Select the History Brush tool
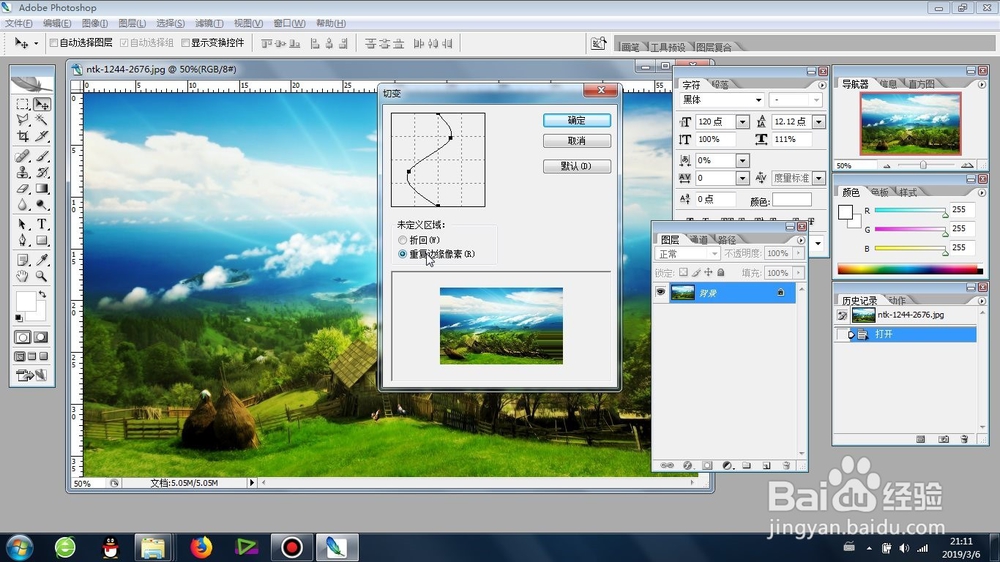This screenshot has width=1000, height=562. click(x=42, y=172)
